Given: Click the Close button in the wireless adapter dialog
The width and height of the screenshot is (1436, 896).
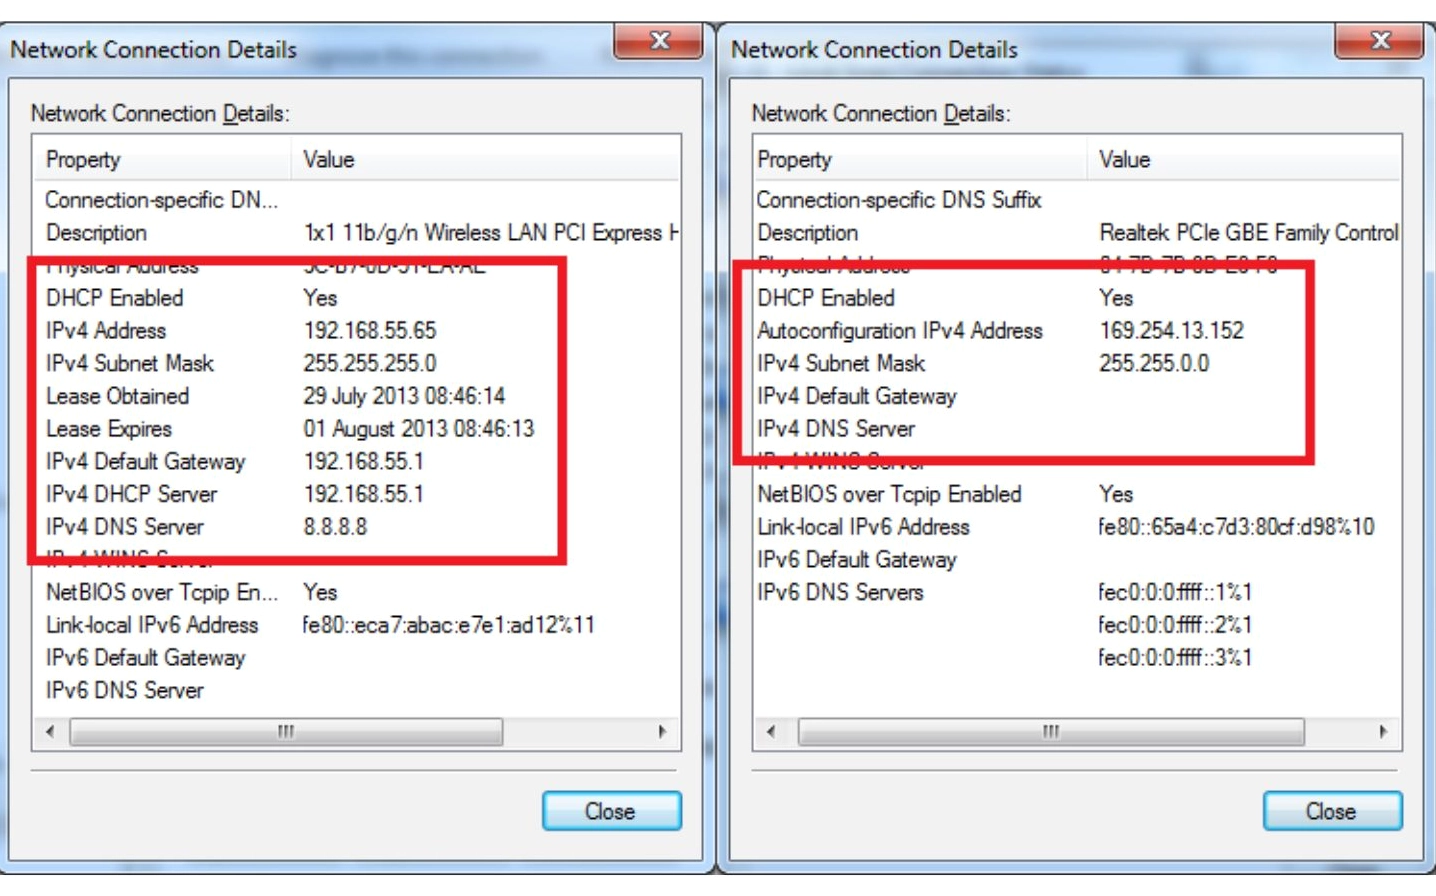Looking at the screenshot, I should point(611,811).
